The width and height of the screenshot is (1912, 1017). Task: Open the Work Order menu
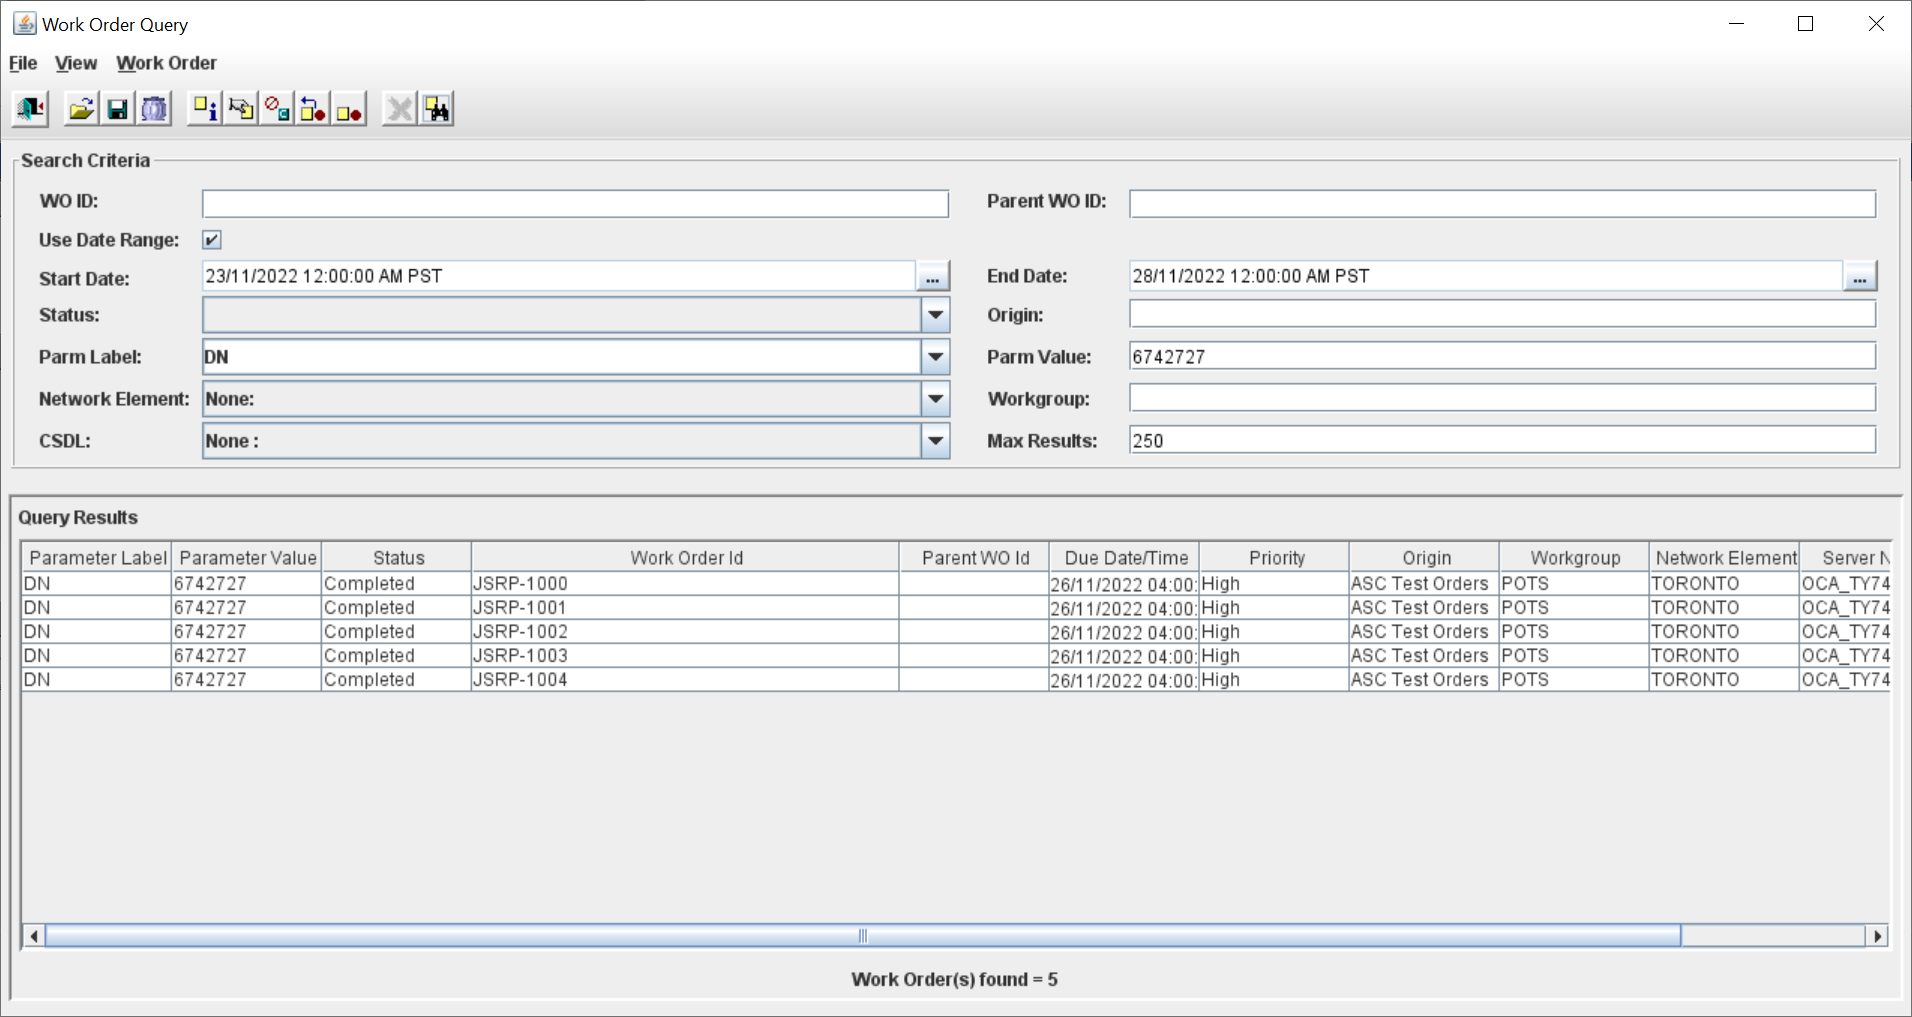point(166,63)
